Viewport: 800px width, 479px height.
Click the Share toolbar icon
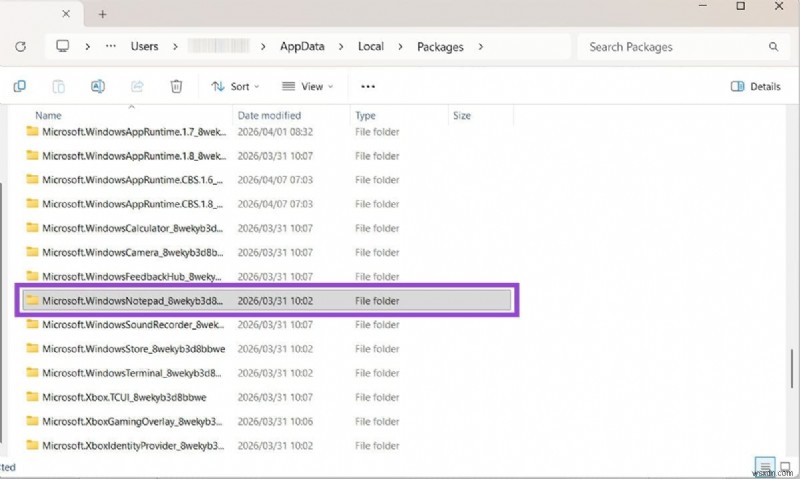[x=137, y=86]
